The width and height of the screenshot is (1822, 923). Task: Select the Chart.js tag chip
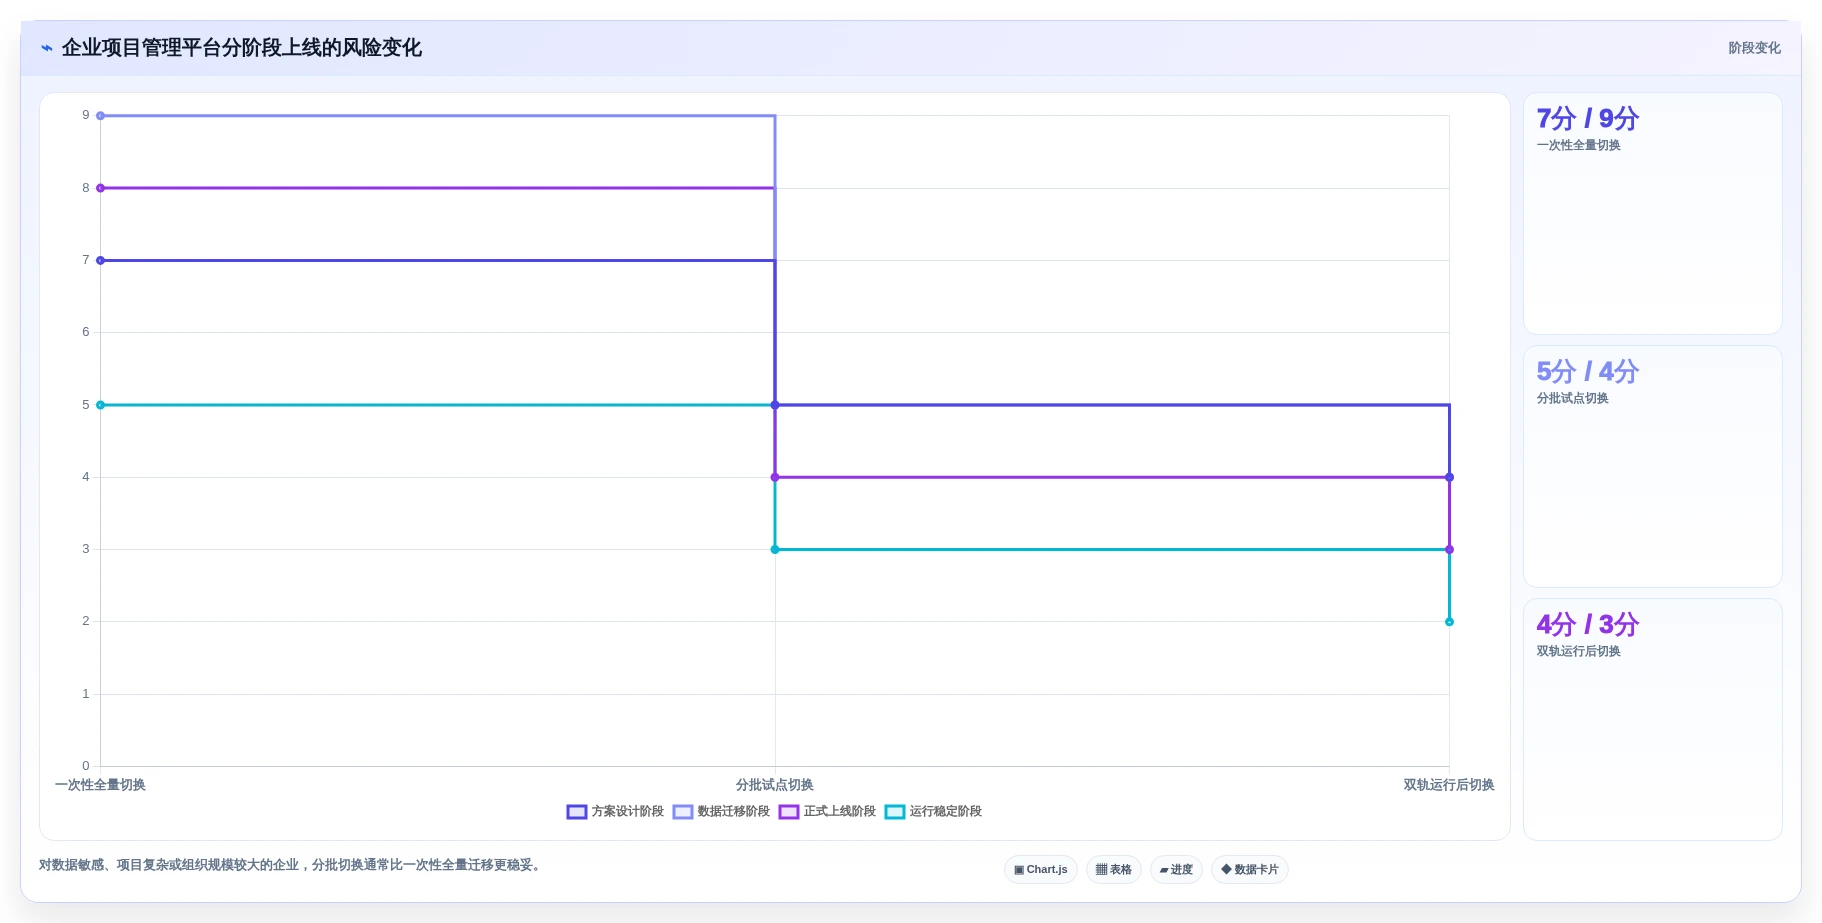click(x=1040, y=869)
